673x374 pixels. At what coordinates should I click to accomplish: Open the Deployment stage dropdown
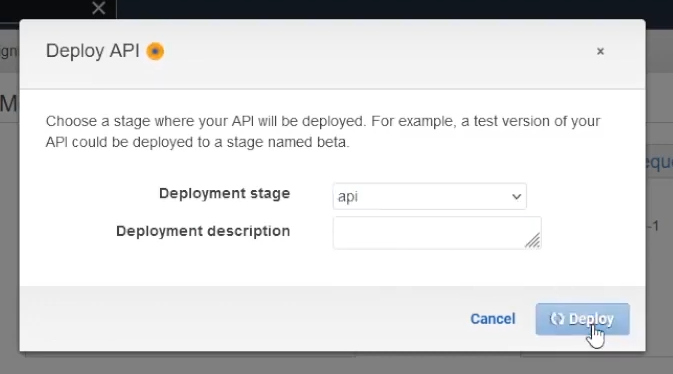(x=430, y=197)
